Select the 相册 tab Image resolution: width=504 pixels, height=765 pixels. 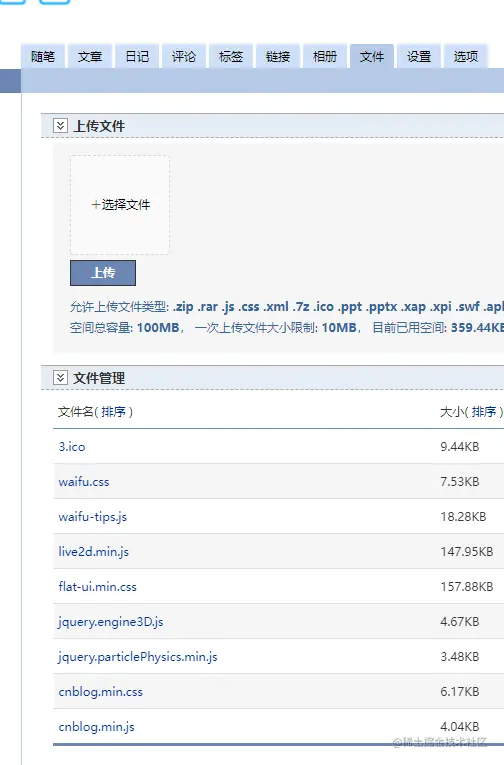tap(325, 57)
